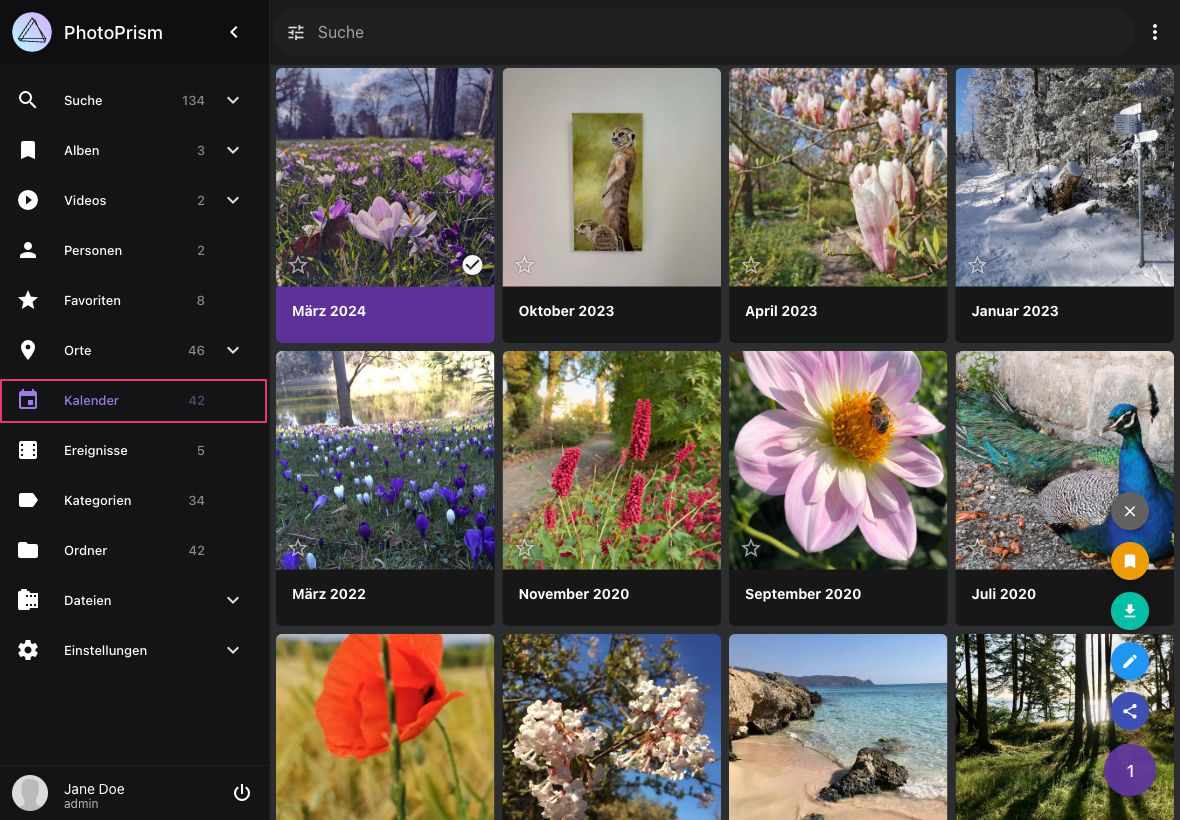The width and height of the screenshot is (1180, 820).
Task: Expand the Einstellungen submenu arrow
Action: coord(233,651)
